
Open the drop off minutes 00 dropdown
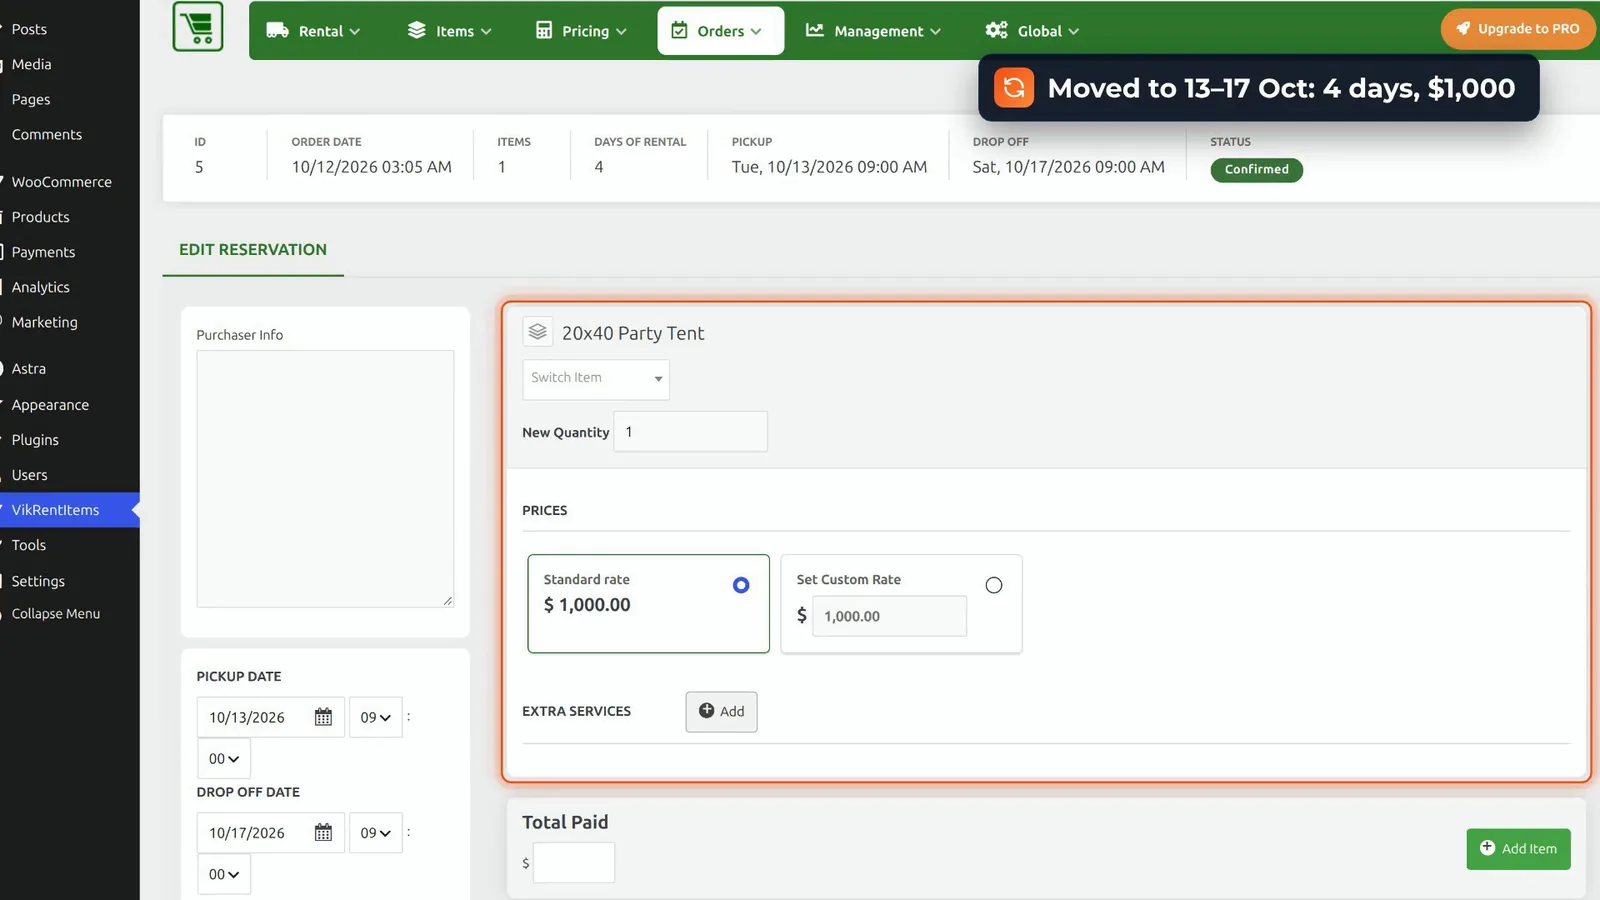(x=224, y=874)
